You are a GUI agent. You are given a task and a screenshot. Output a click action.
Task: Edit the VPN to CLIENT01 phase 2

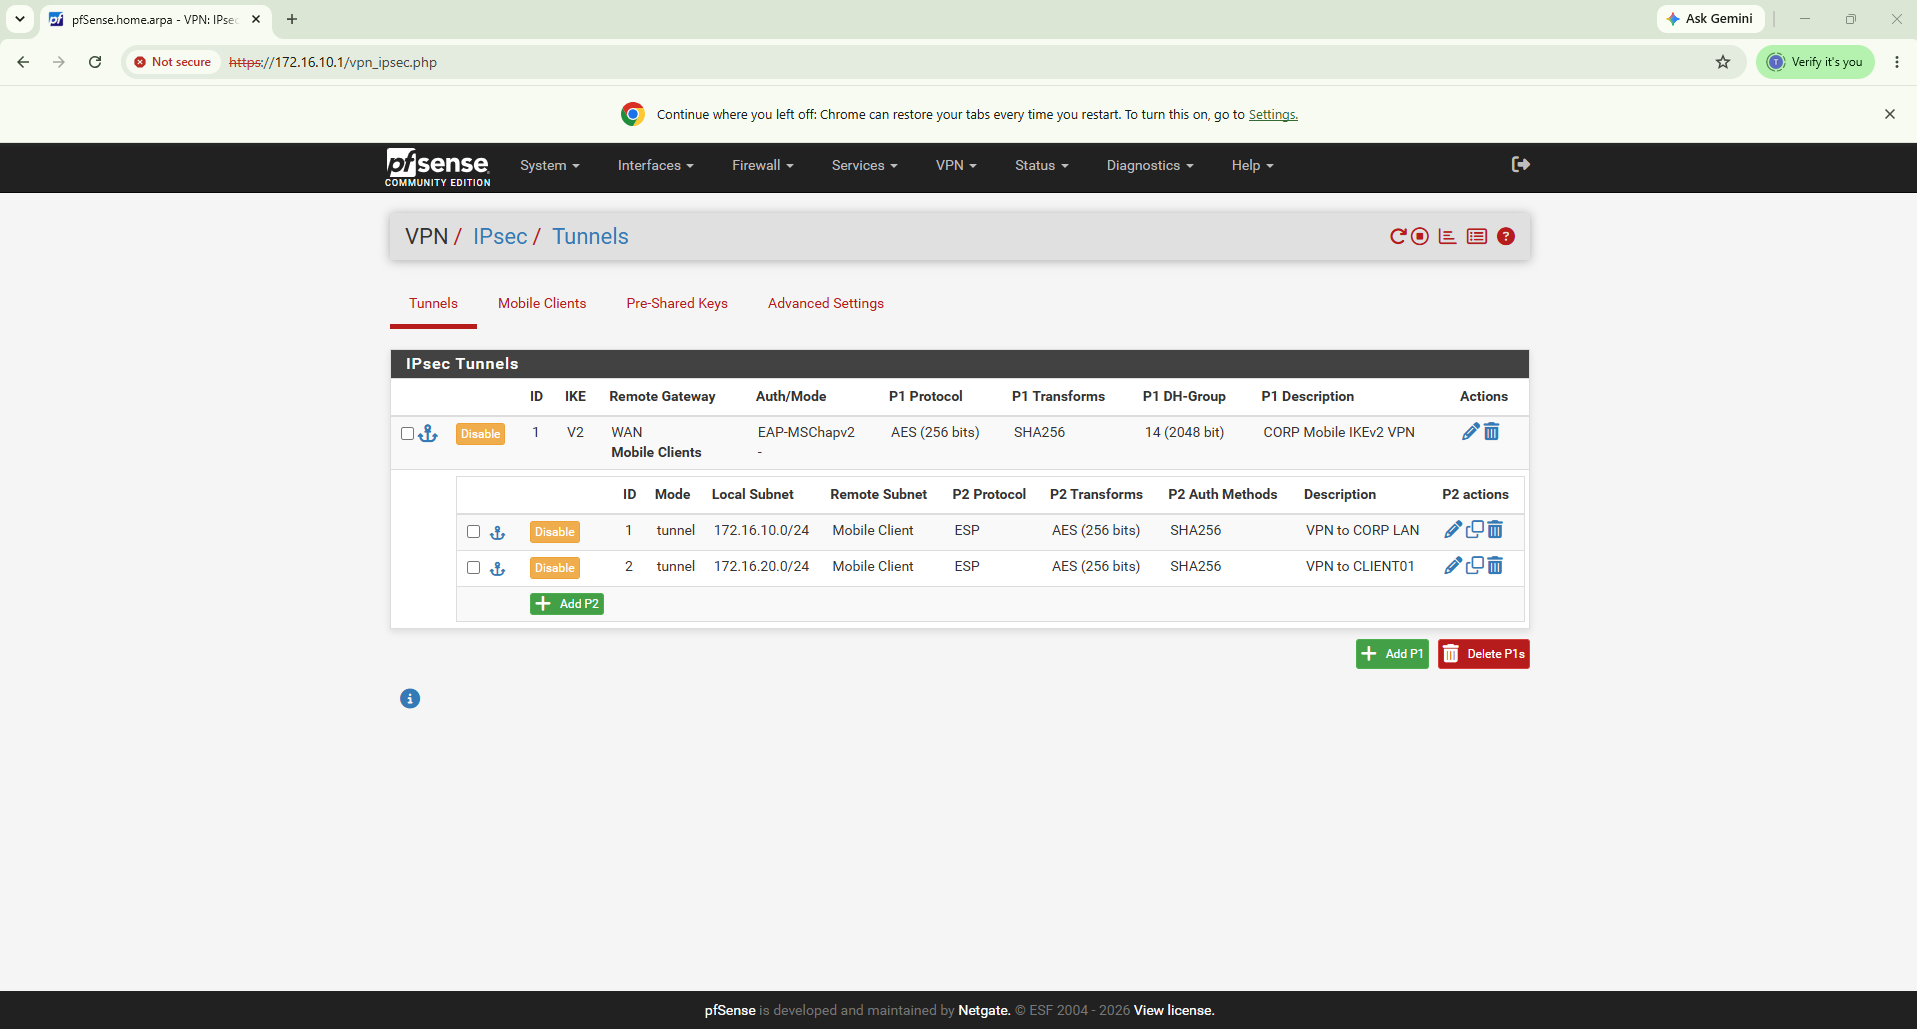coord(1453,566)
